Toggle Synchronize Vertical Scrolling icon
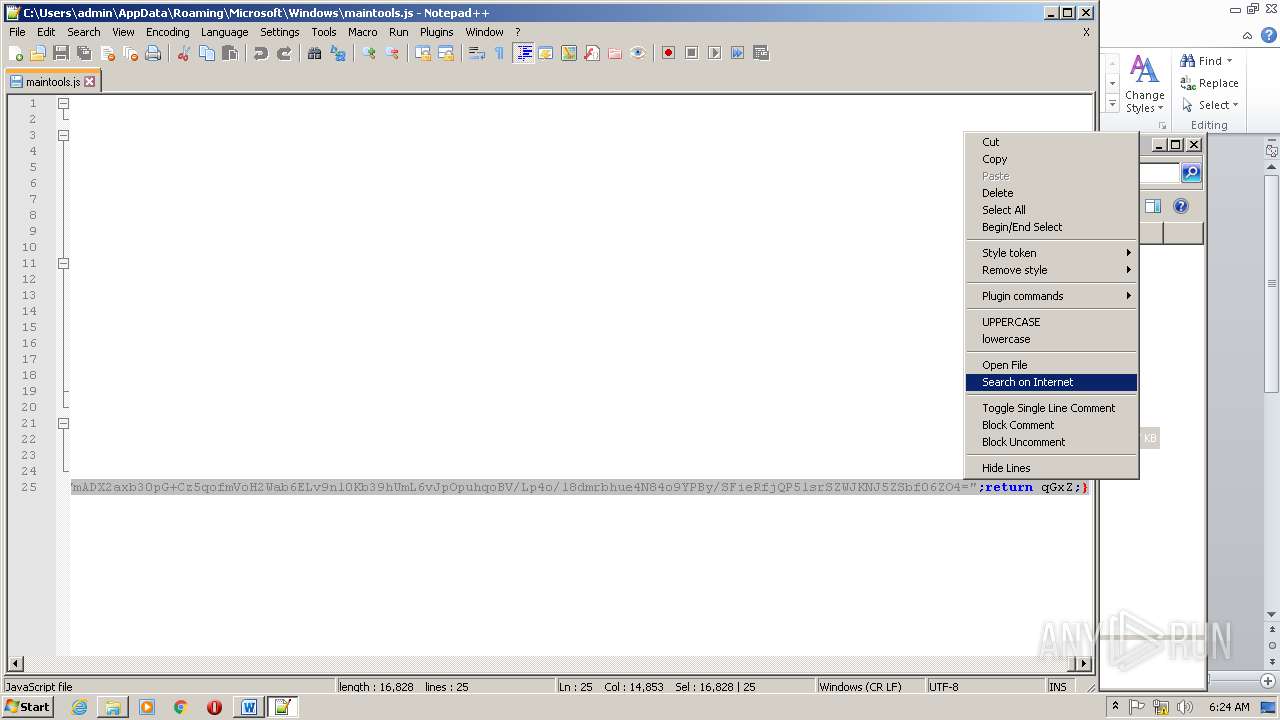 click(x=423, y=53)
